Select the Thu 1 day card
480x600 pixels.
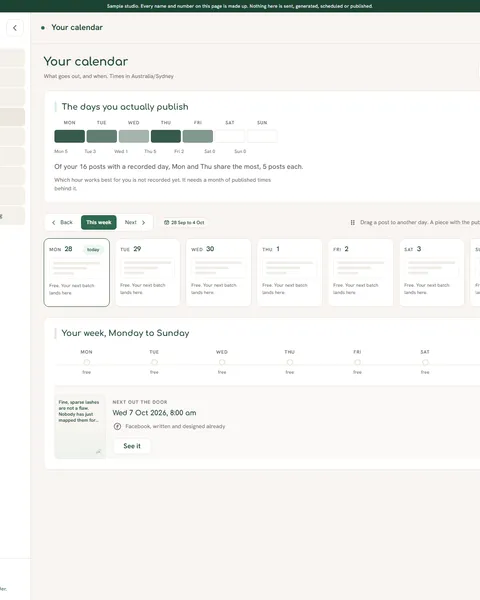(x=290, y=272)
